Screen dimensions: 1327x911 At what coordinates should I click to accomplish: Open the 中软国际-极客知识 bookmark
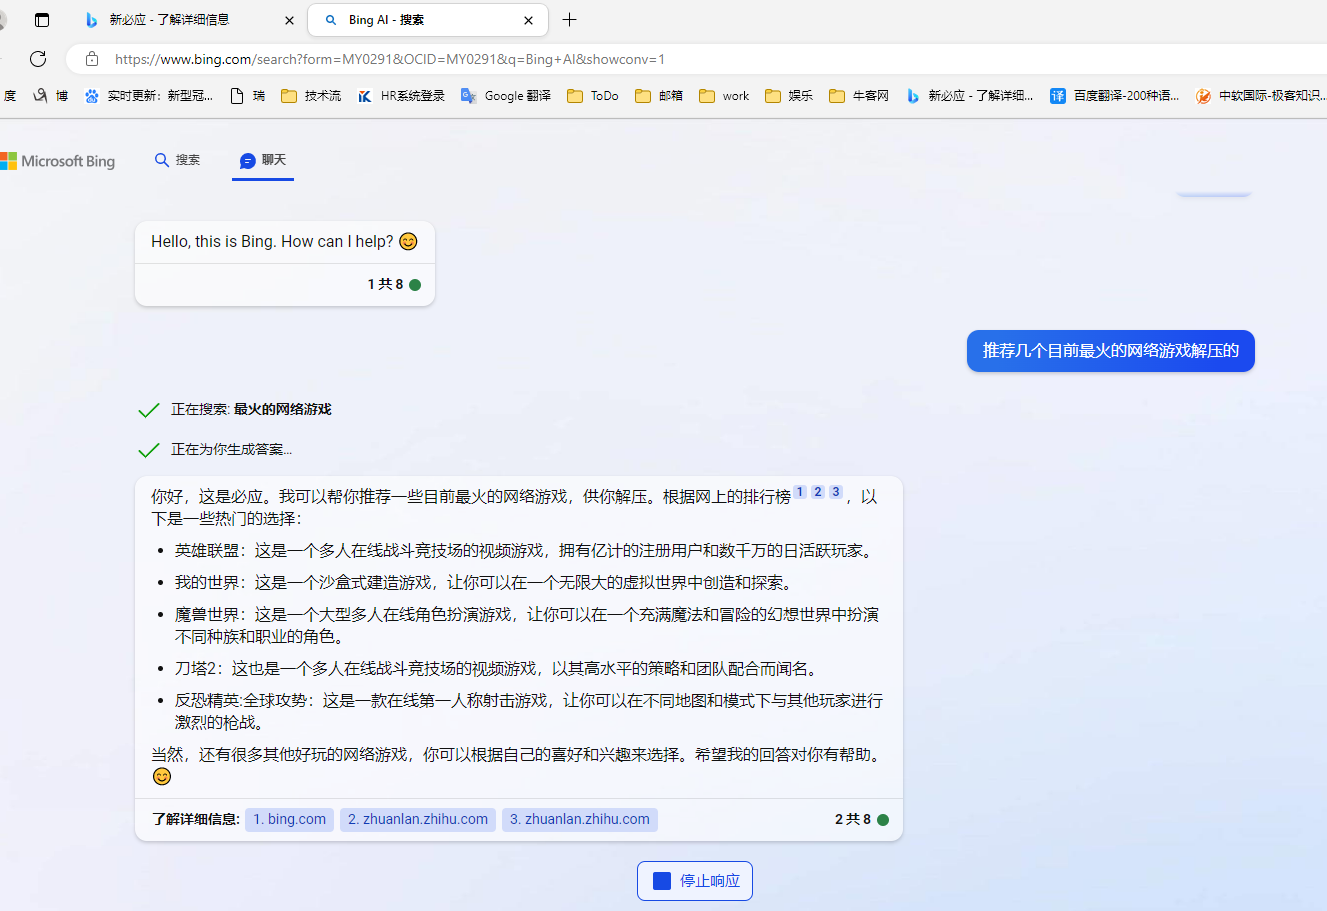tap(1261, 96)
